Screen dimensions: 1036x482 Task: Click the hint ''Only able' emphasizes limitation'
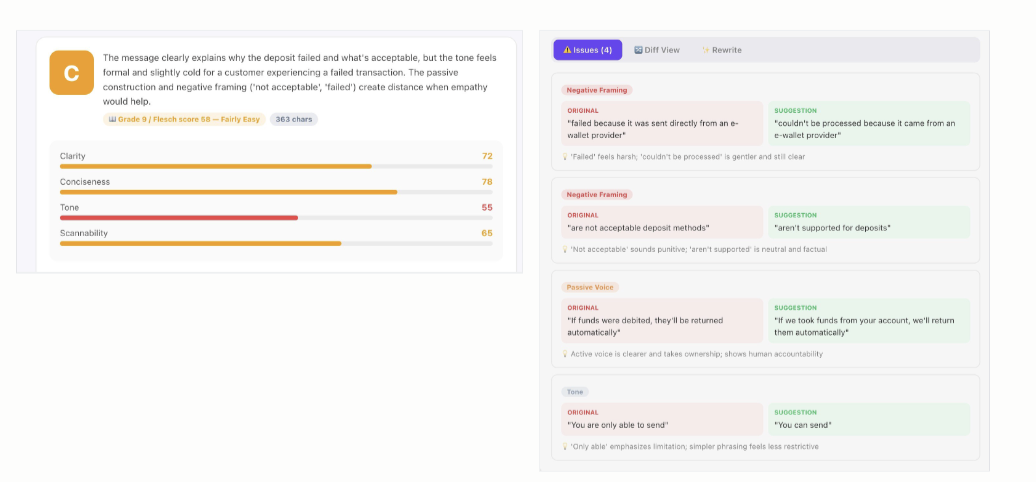coord(694,446)
